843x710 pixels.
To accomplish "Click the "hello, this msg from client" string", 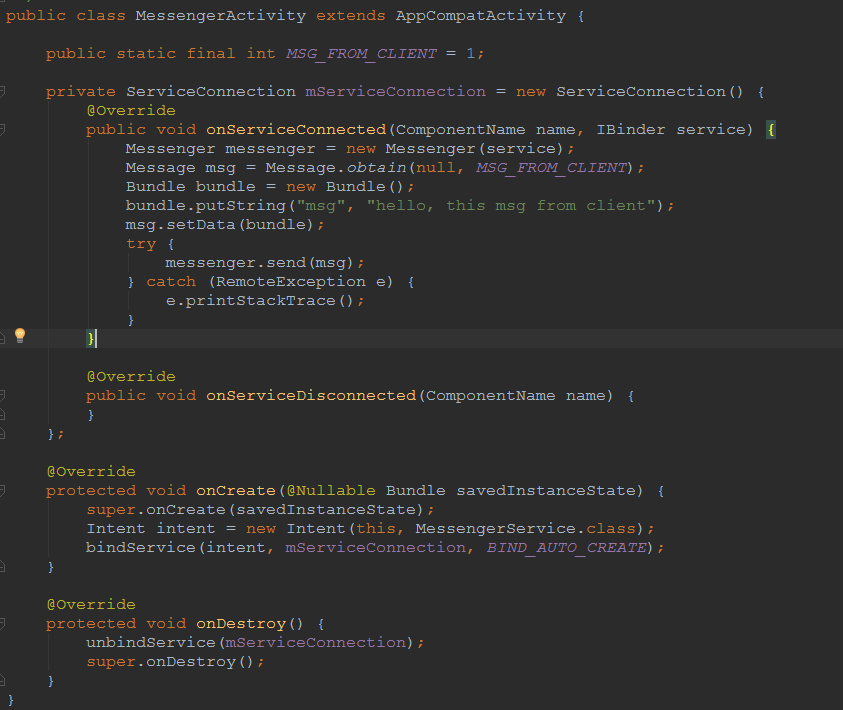I will tap(511, 206).
